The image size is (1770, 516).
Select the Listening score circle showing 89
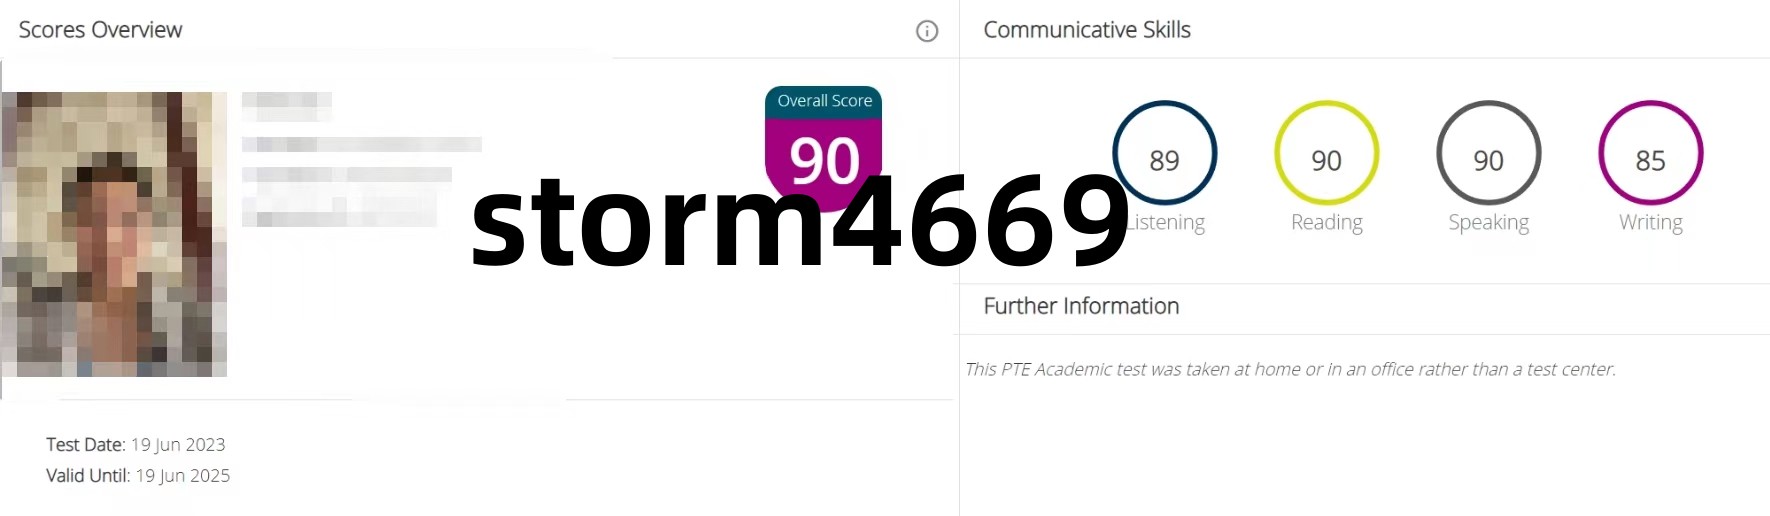coord(1164,153)
